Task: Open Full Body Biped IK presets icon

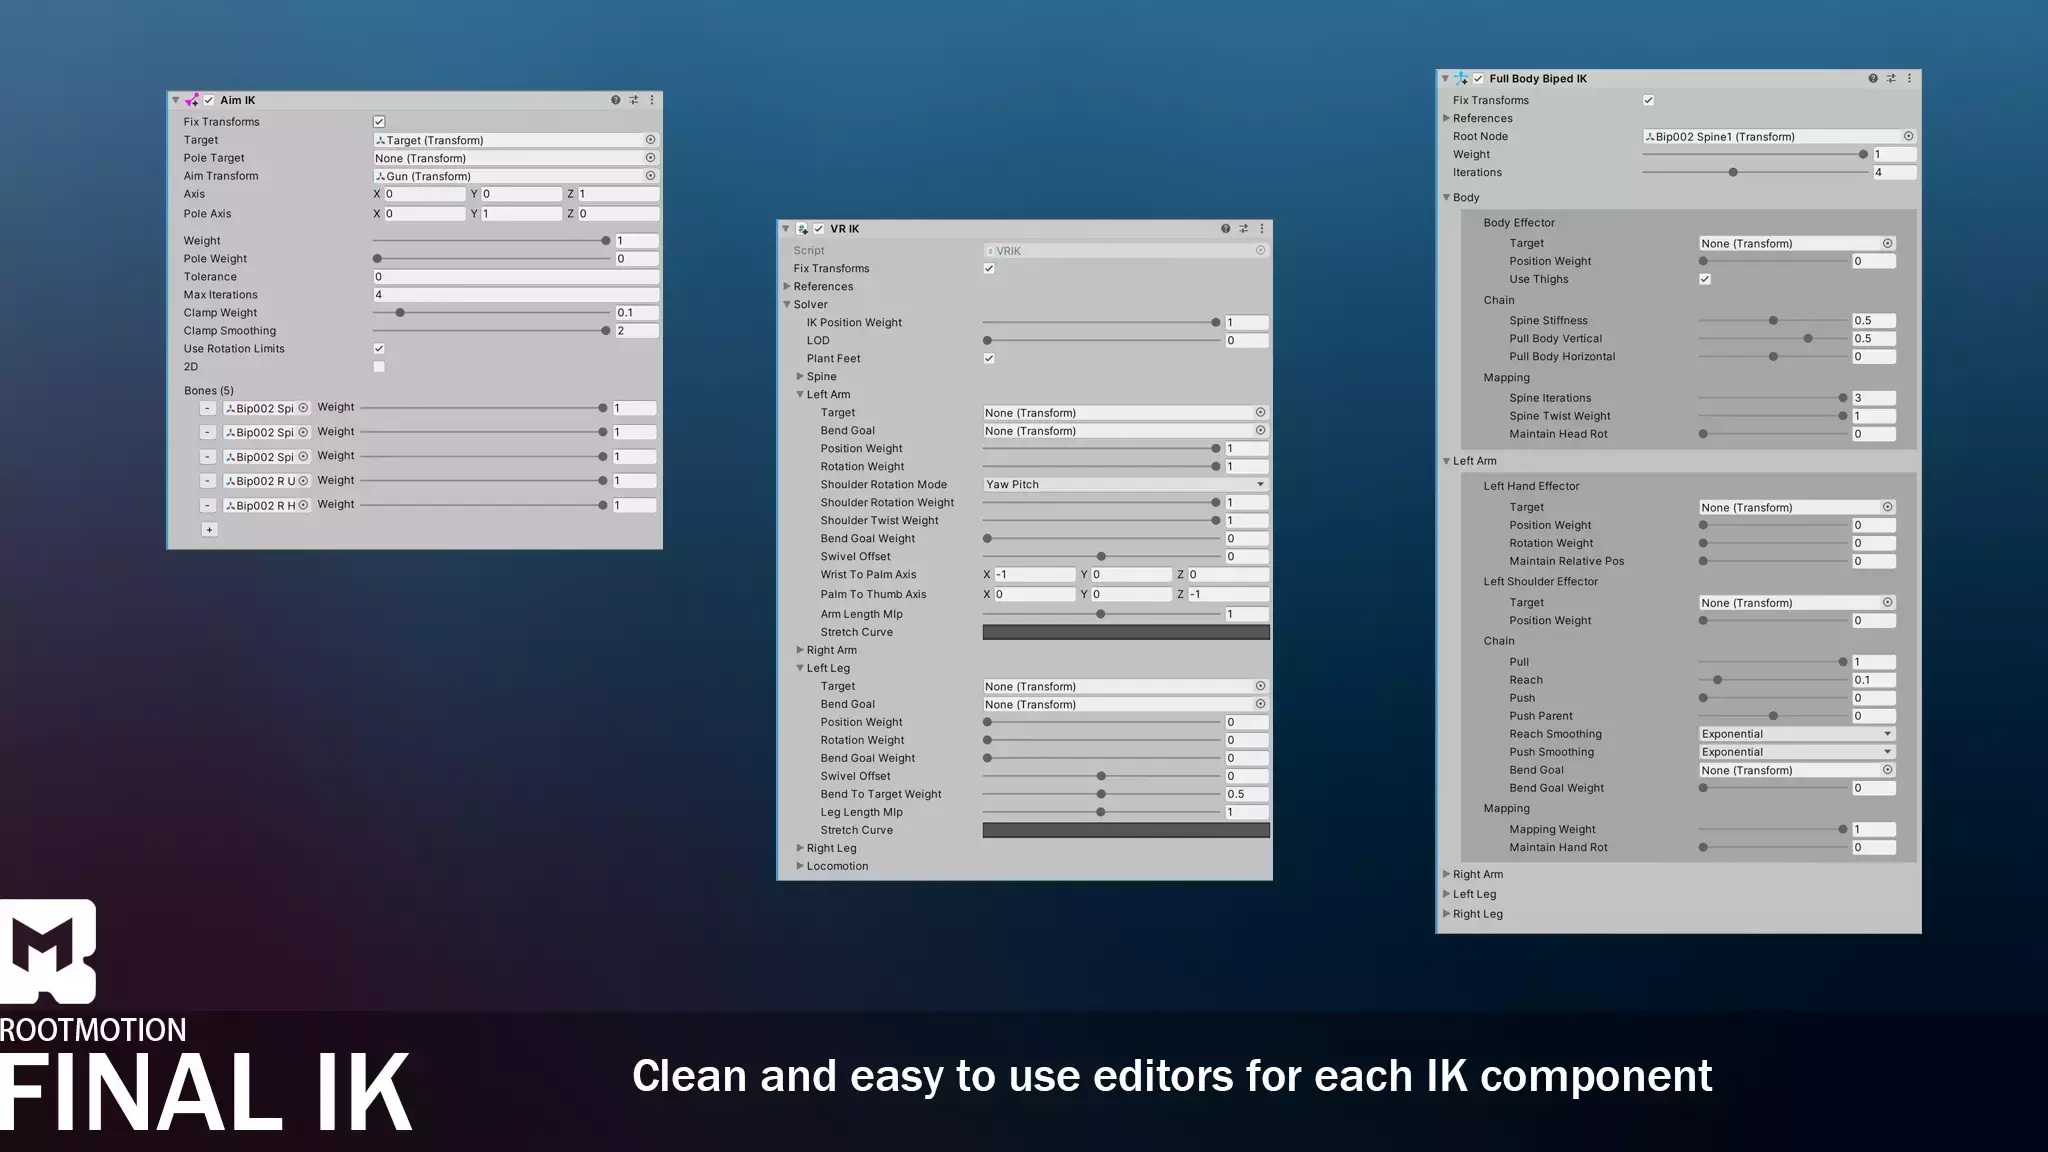Action: point(1890,78)
